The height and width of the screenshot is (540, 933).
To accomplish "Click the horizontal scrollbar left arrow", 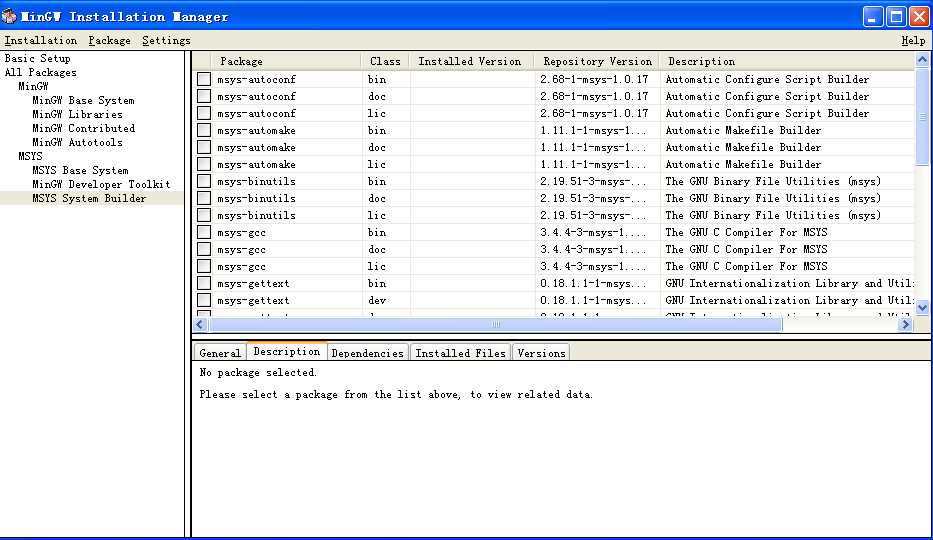I will [x=200, y=324].
